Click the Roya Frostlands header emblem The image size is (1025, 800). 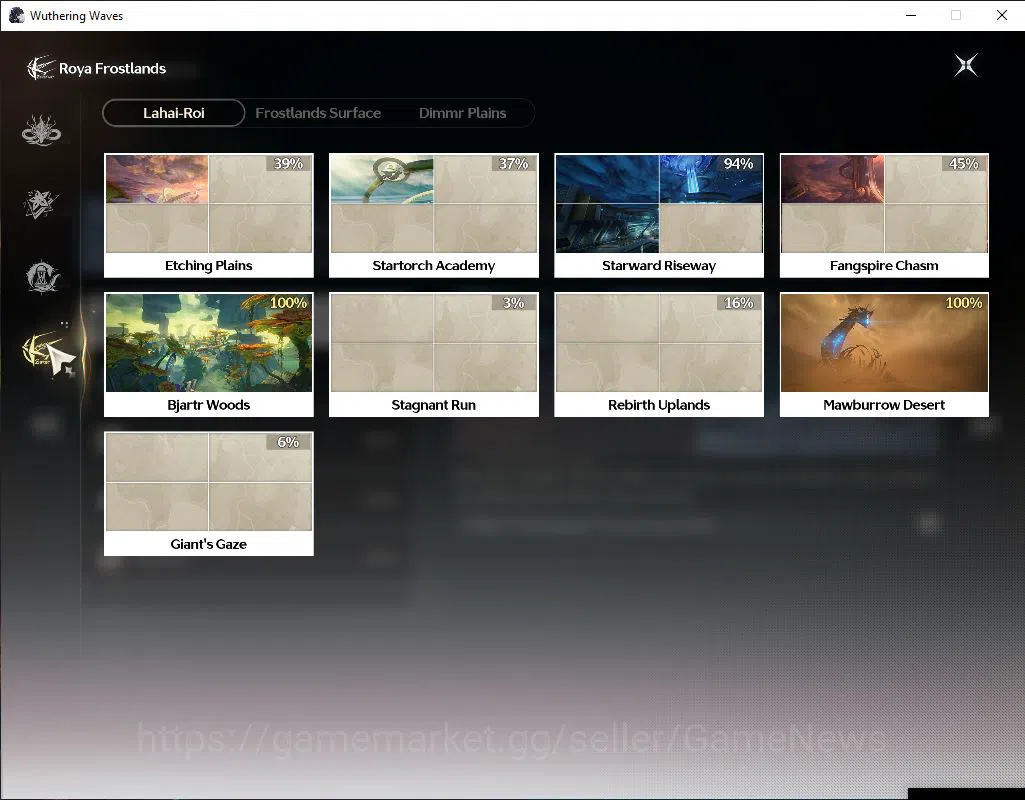pos(41,68)
